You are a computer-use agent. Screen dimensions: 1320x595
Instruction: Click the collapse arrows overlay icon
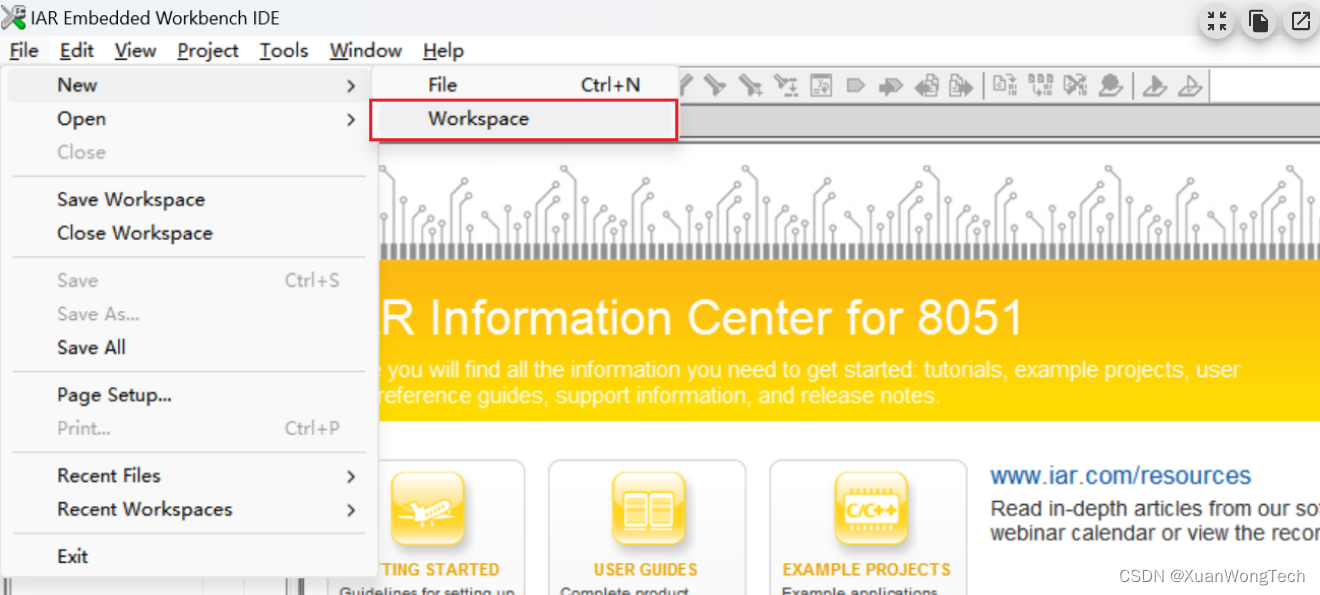(x=1217, y=21)
